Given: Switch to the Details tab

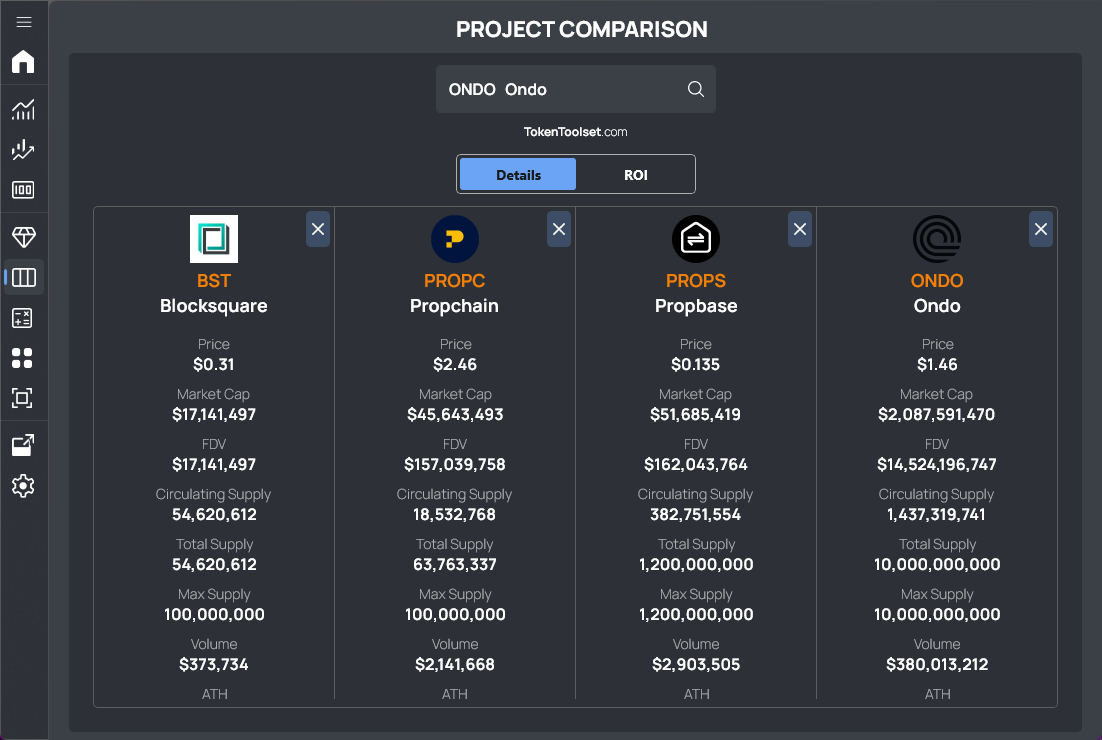Looking at the screenshot, I should coord(518,174).
